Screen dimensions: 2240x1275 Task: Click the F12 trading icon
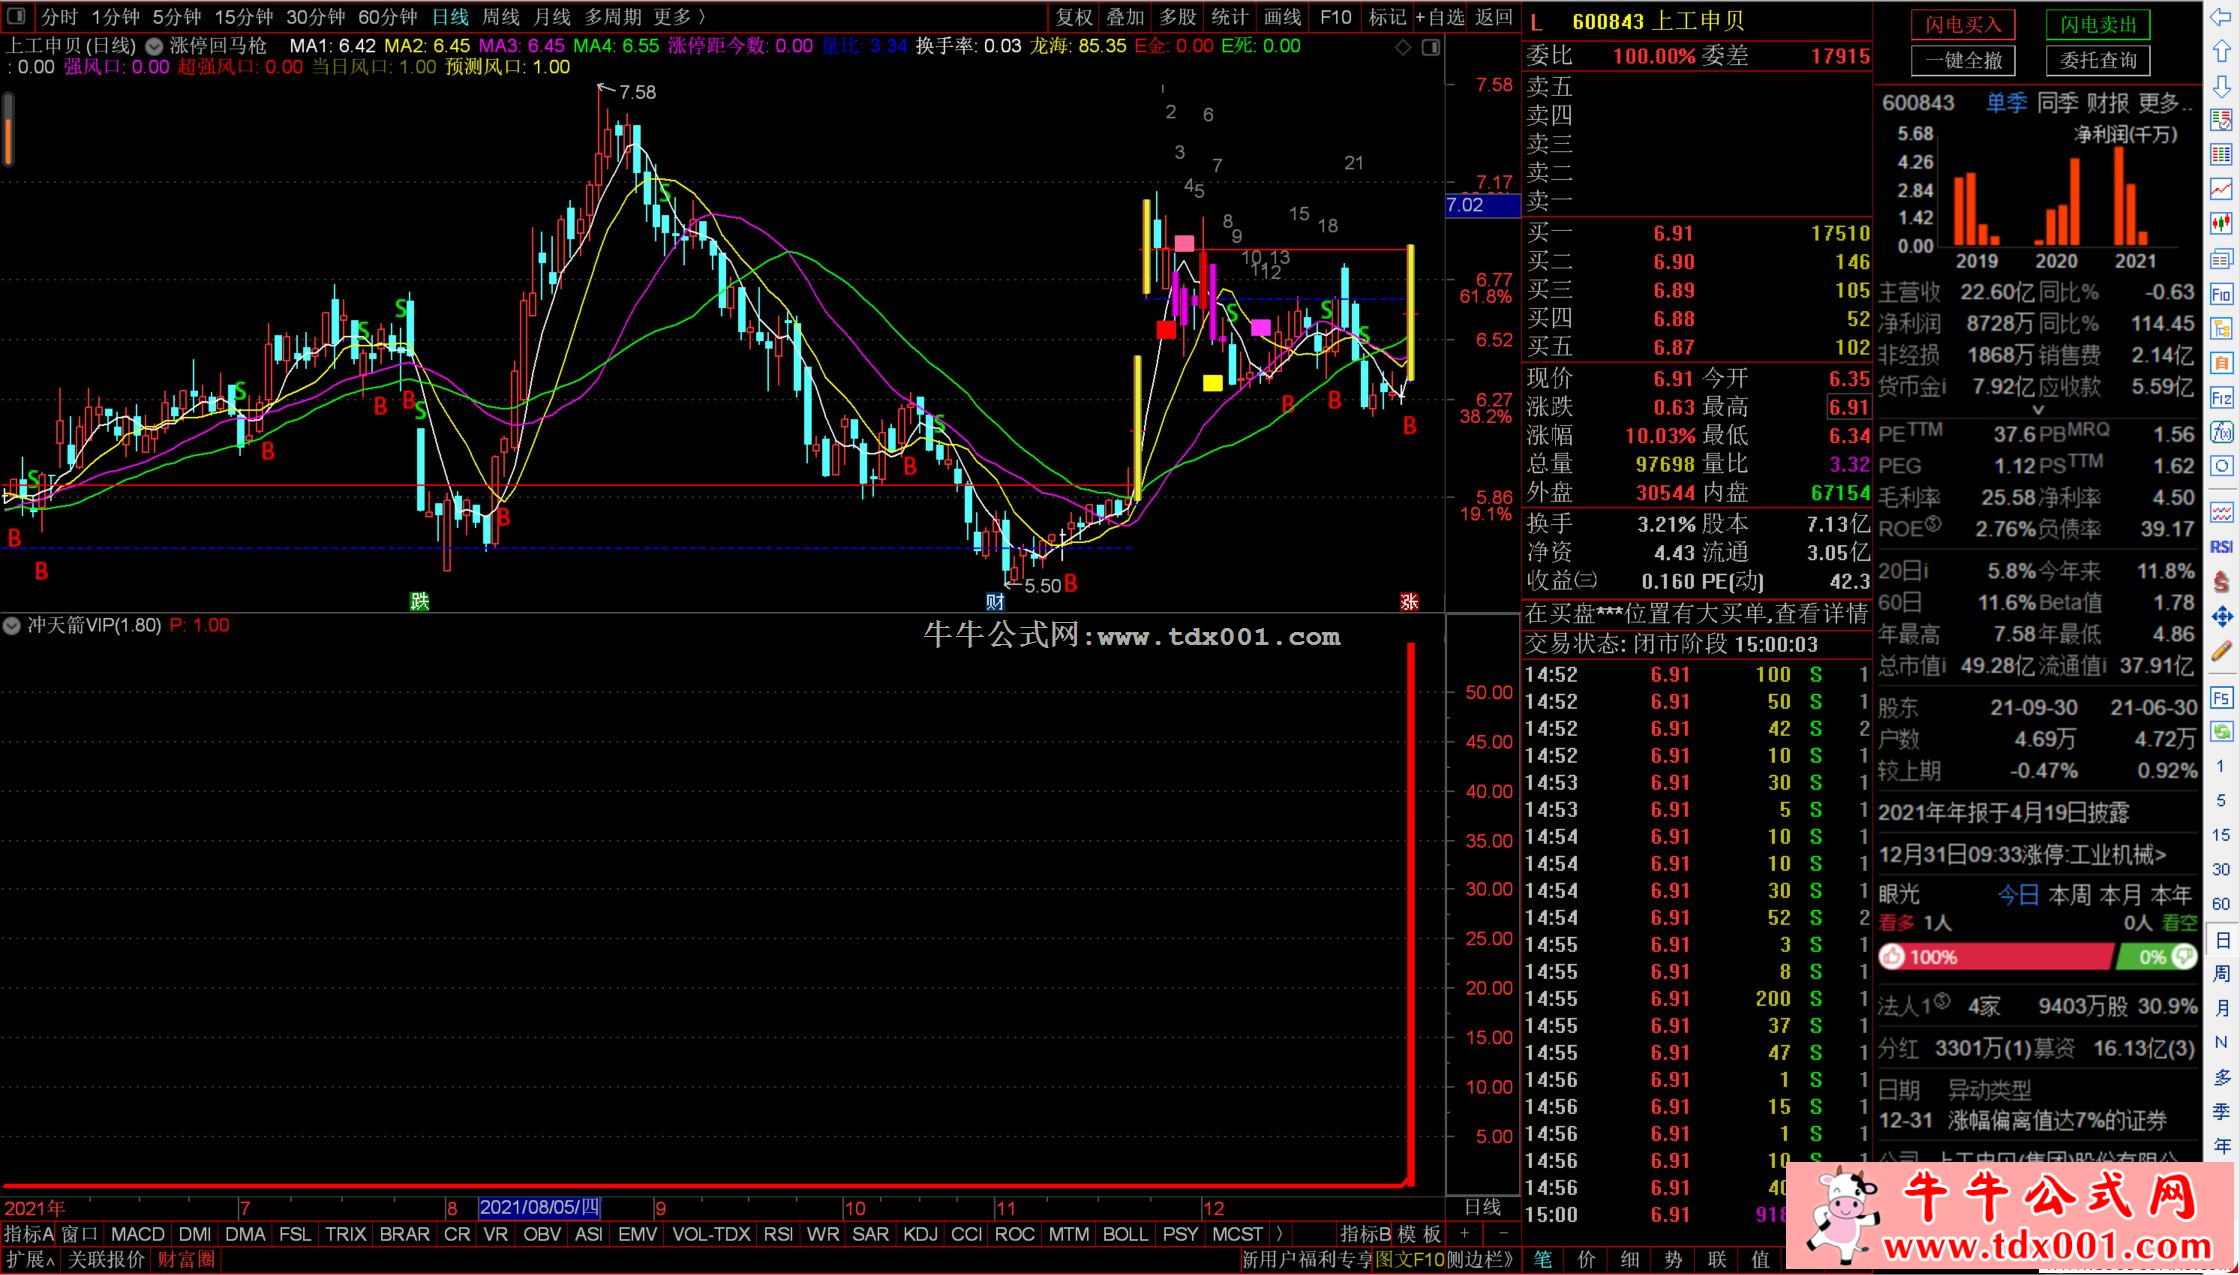click(2221, 398)
